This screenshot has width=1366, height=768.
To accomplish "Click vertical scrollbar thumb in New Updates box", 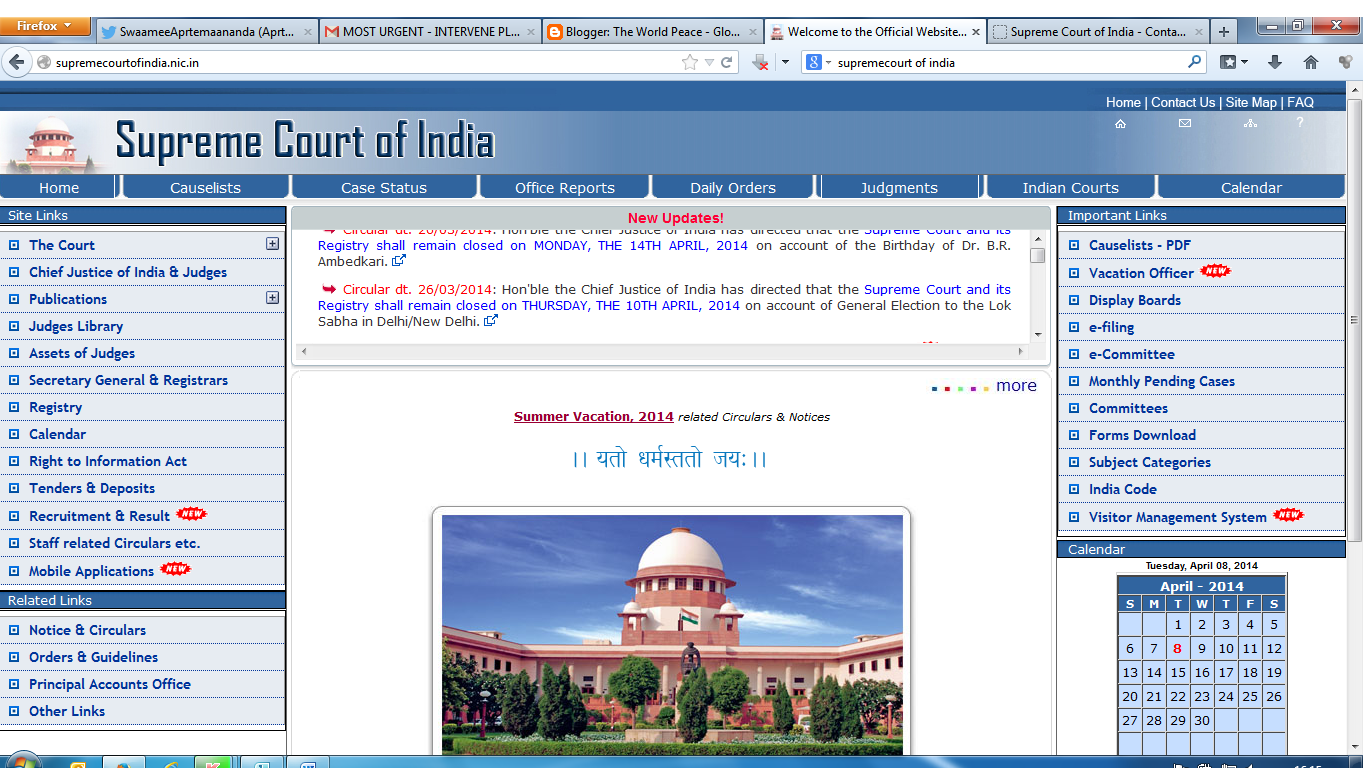I will [1038, 254].
